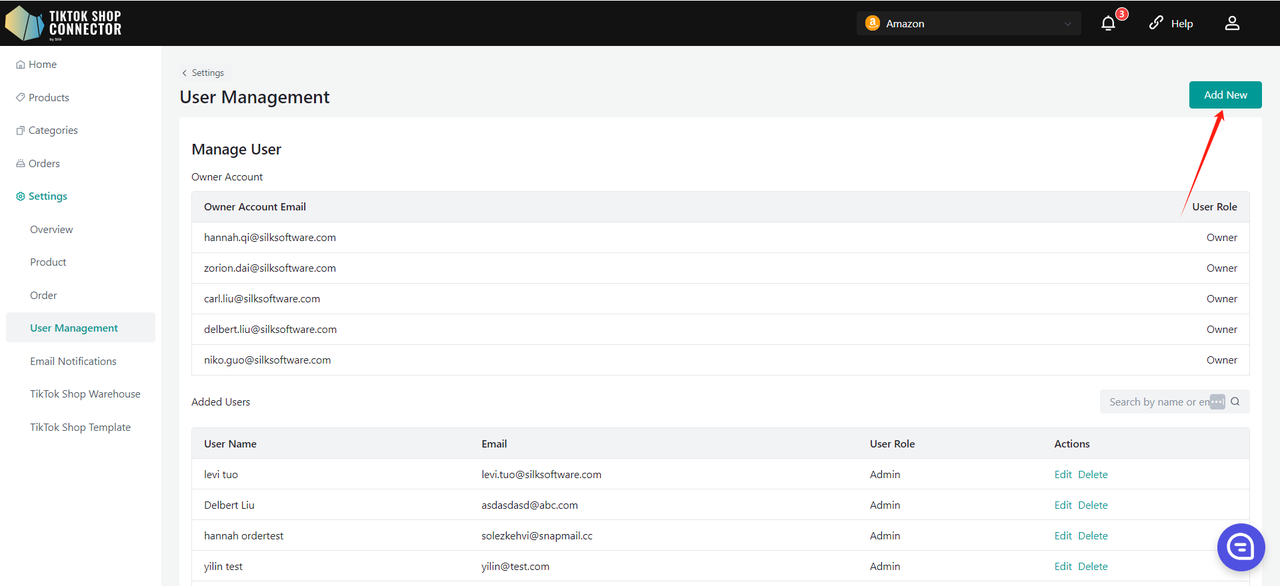This screenshot has width=1280, height=586.
Task: Open the Amazon store dropdown
Action: point(968,23)
